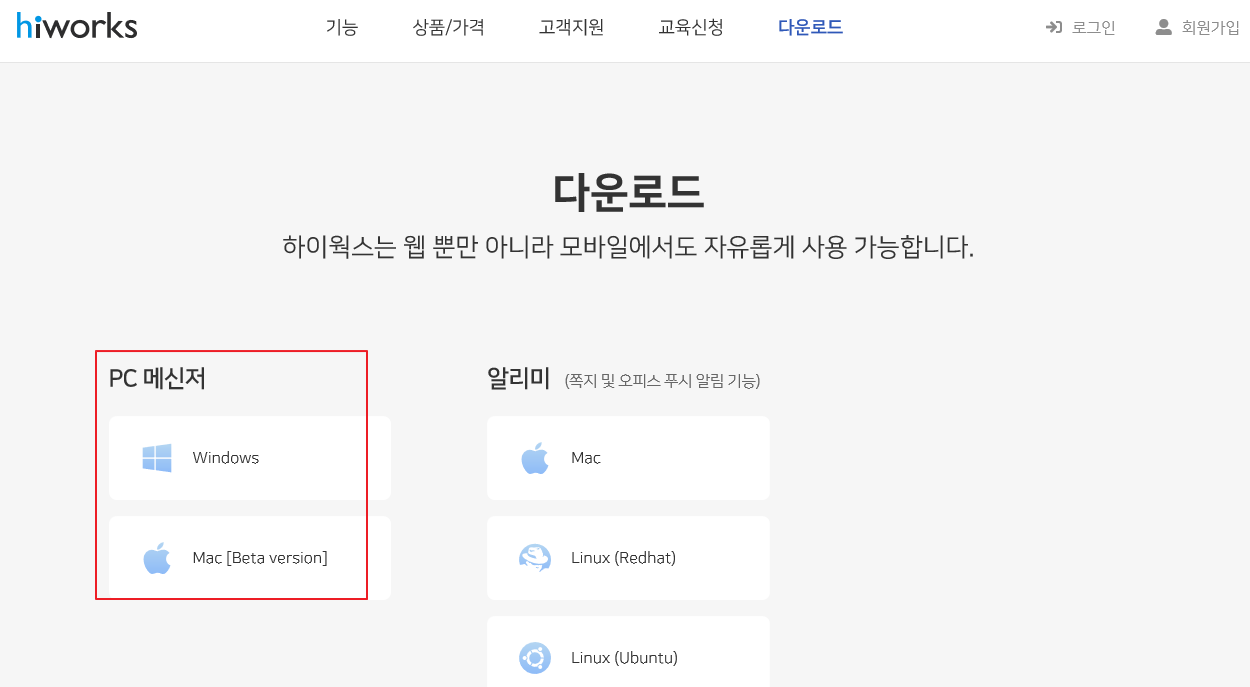Download PC 메신저 Mac [Beta version]
Viewport: 1250px width, 687px height.
pos(250,558)
